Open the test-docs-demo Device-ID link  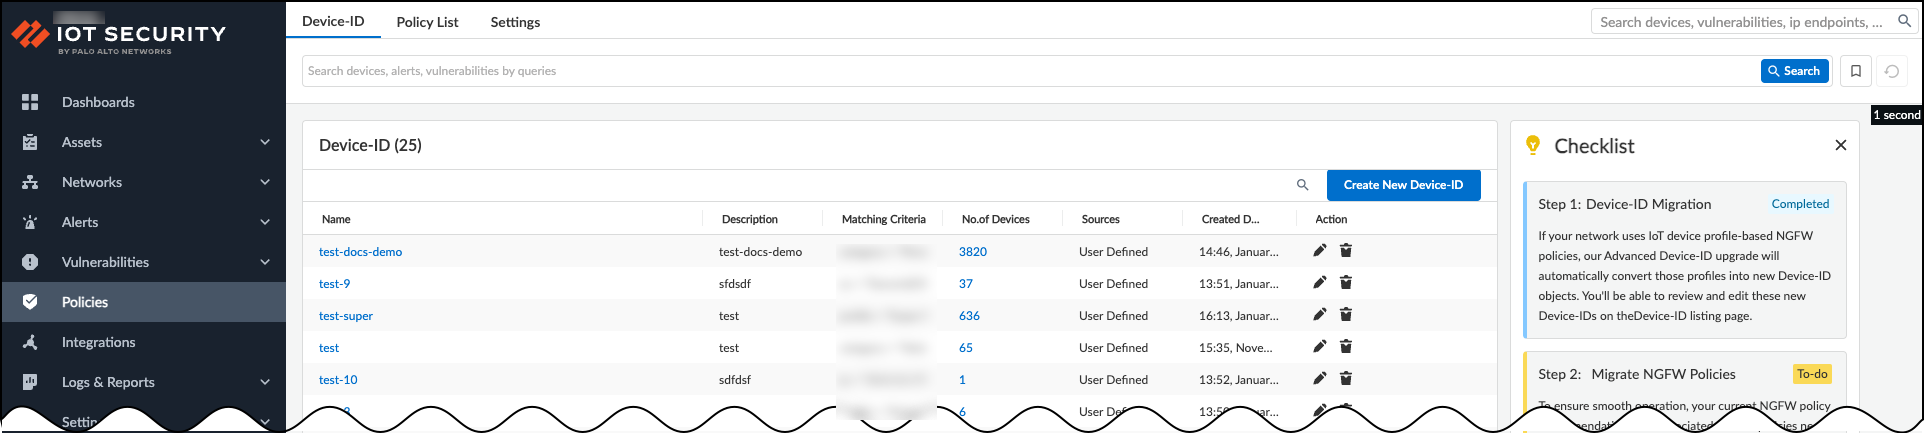(x=360, y=252)
